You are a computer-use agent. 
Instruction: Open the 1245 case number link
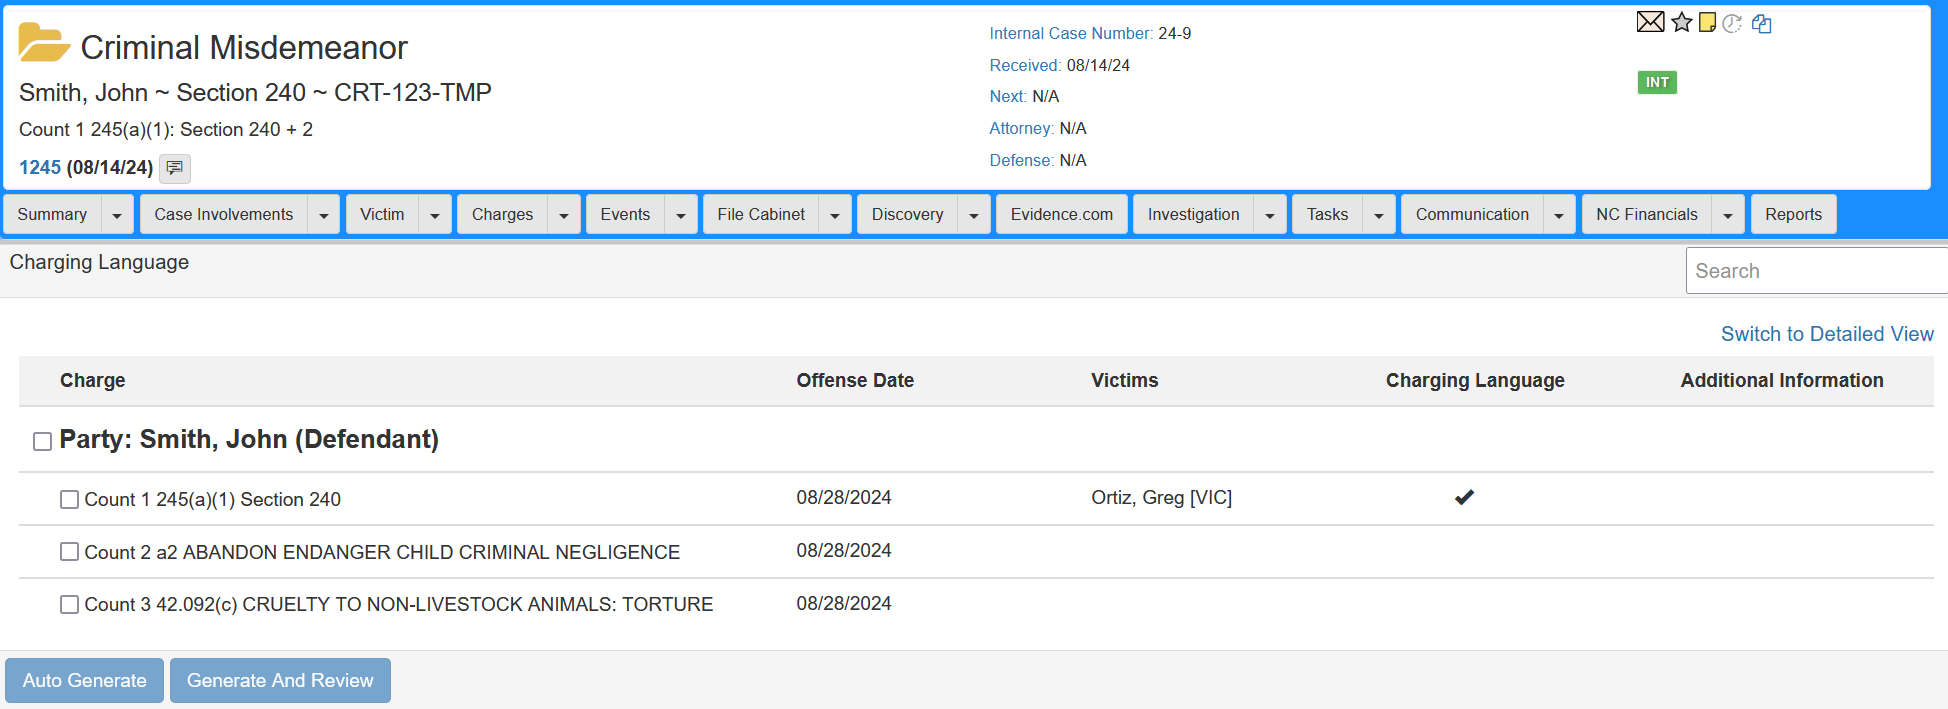click(x=40, y=167)
